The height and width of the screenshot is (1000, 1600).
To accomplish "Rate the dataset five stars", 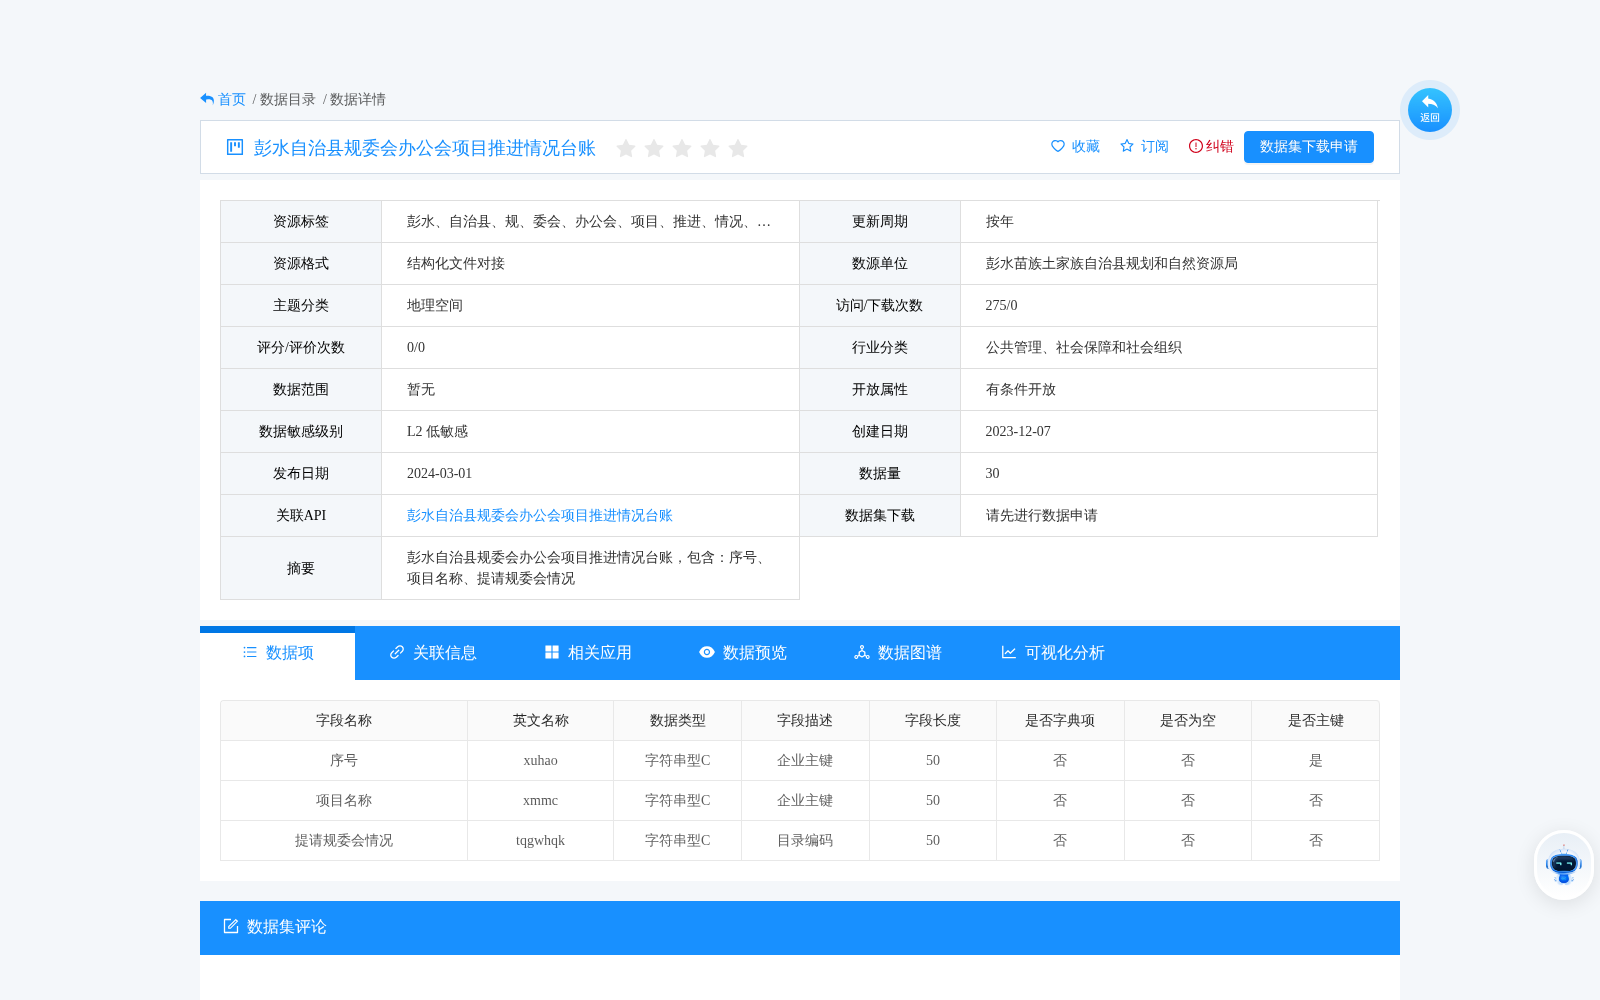I will 738,148.
